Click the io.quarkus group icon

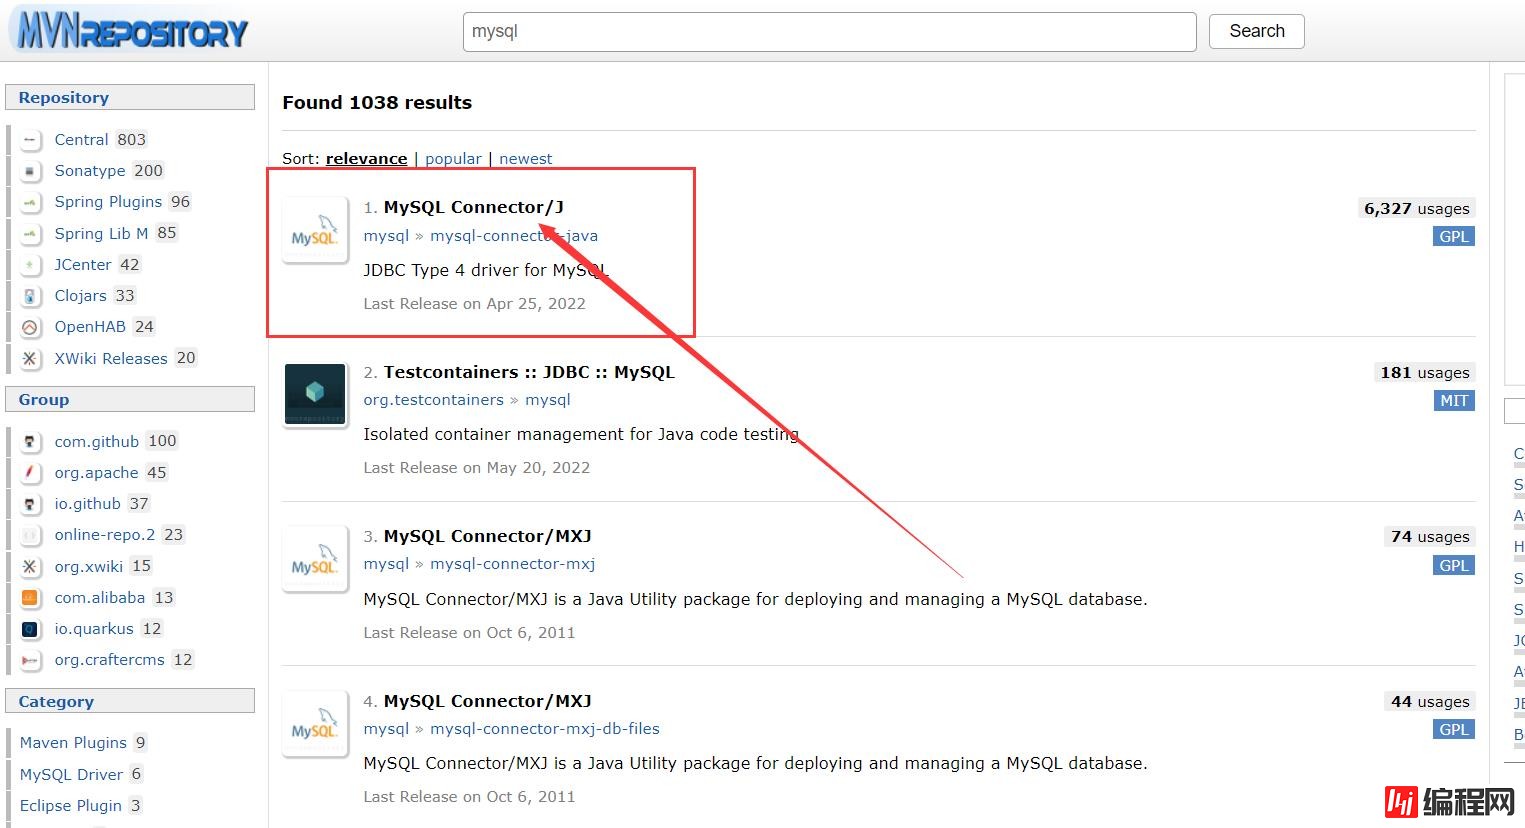point(30,629)
